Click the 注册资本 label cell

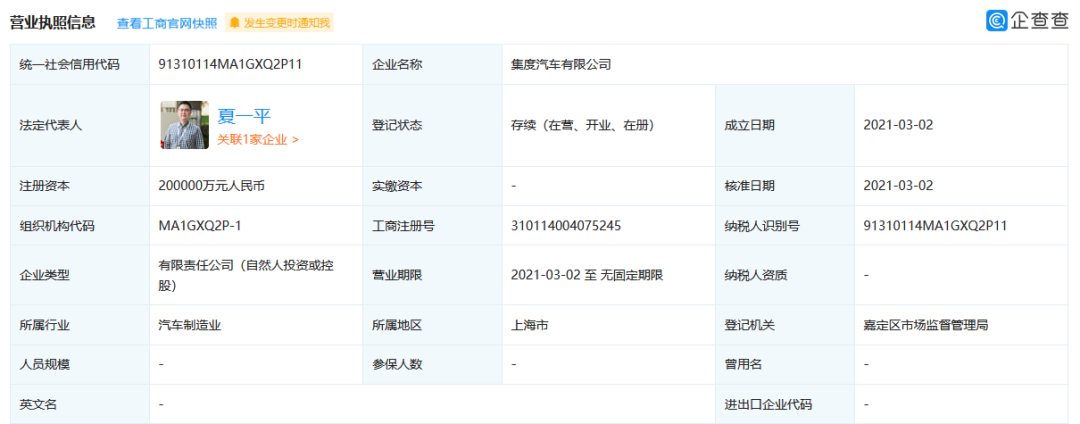pyautogui.click(x=80, y=185)
